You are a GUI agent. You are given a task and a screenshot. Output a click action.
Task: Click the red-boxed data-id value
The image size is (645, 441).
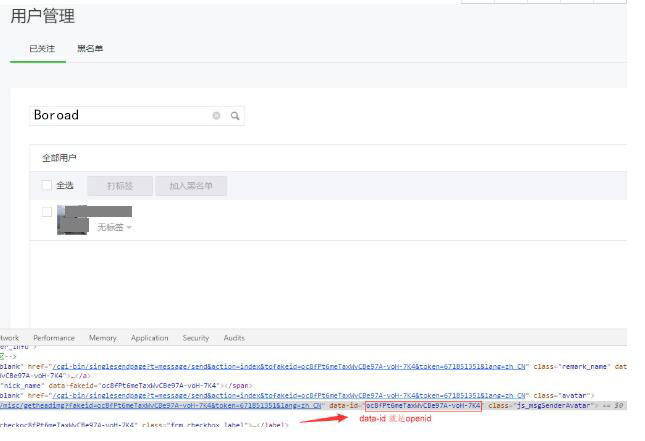click(x=423, y=406)
